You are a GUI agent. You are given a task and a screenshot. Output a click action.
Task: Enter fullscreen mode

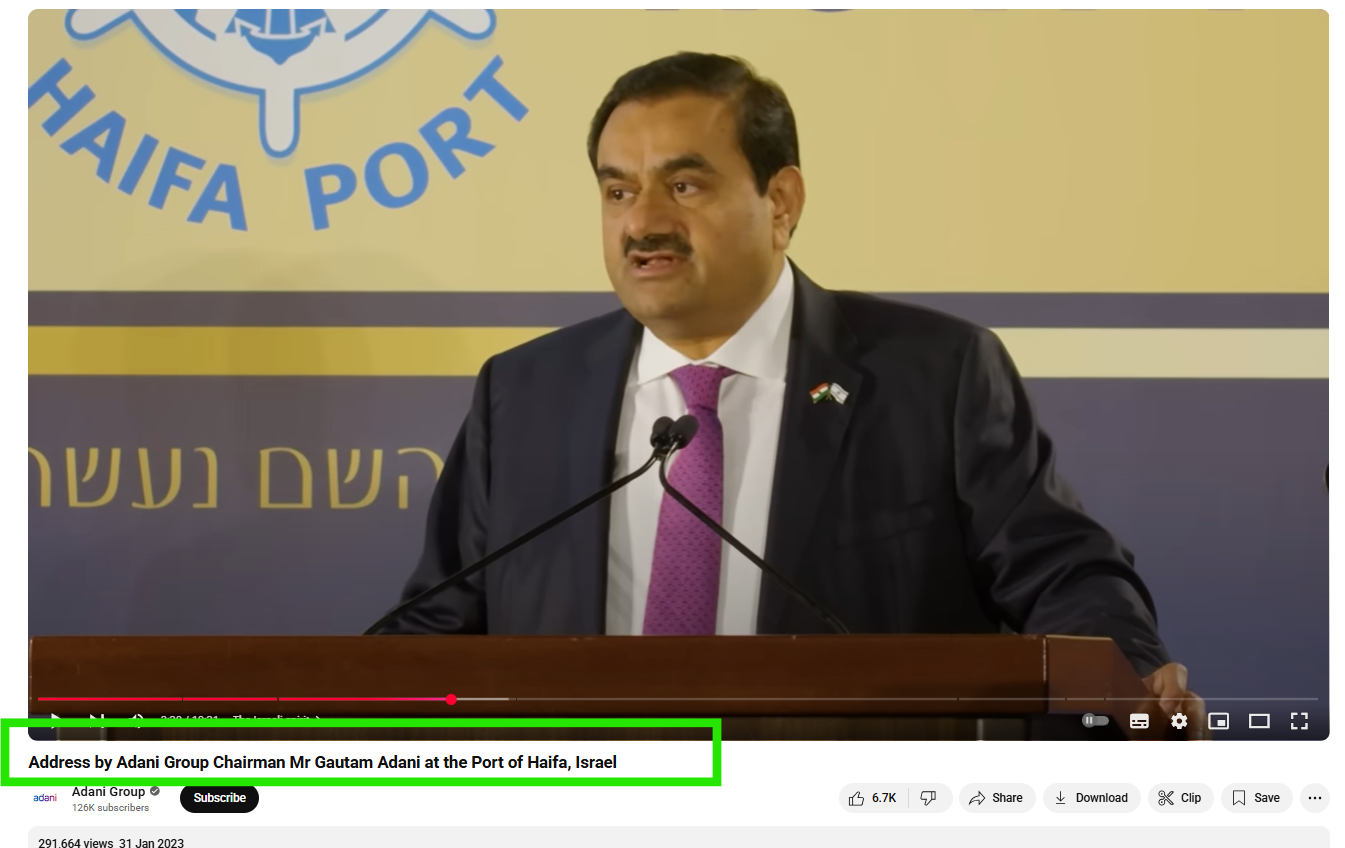[1299, 721]
